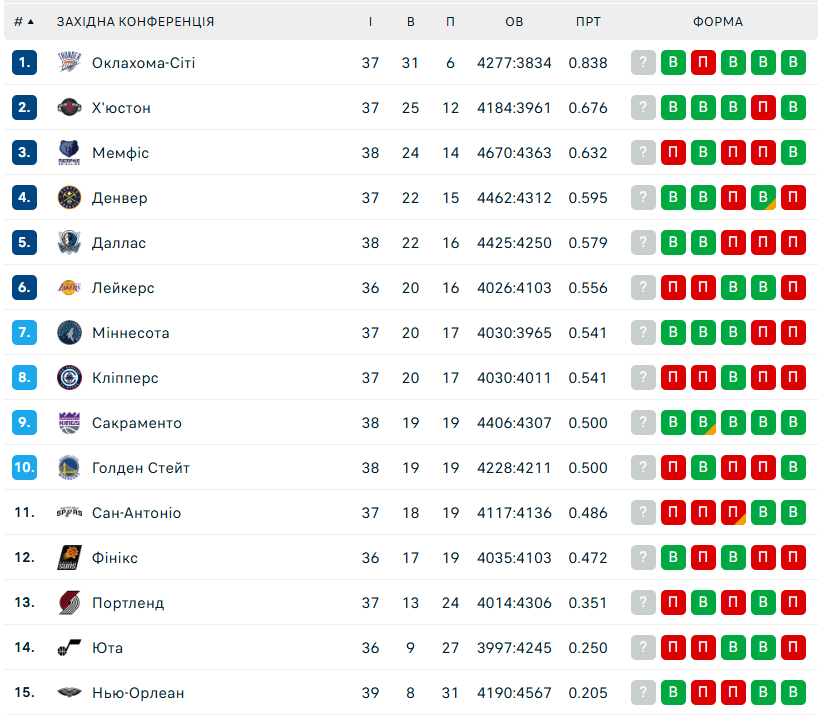Click the San Antonio Spurs logo
Viewport: 833px width, 718px height.
pyautogui.click(x=68, y=513)
